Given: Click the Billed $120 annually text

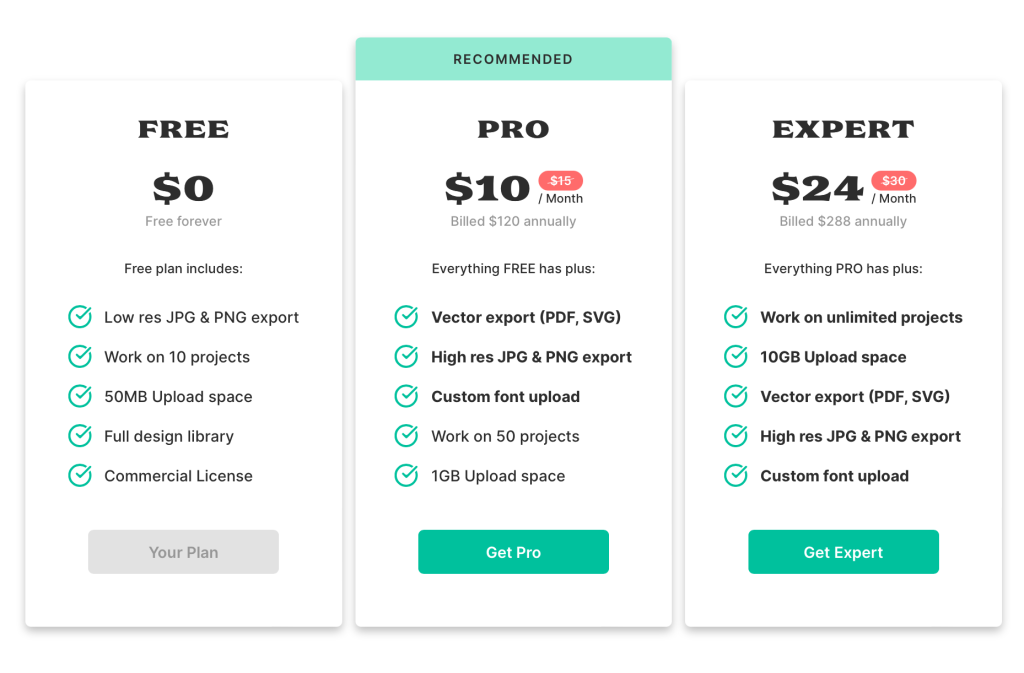Looking at the screenshot, I should coord(513,221).
